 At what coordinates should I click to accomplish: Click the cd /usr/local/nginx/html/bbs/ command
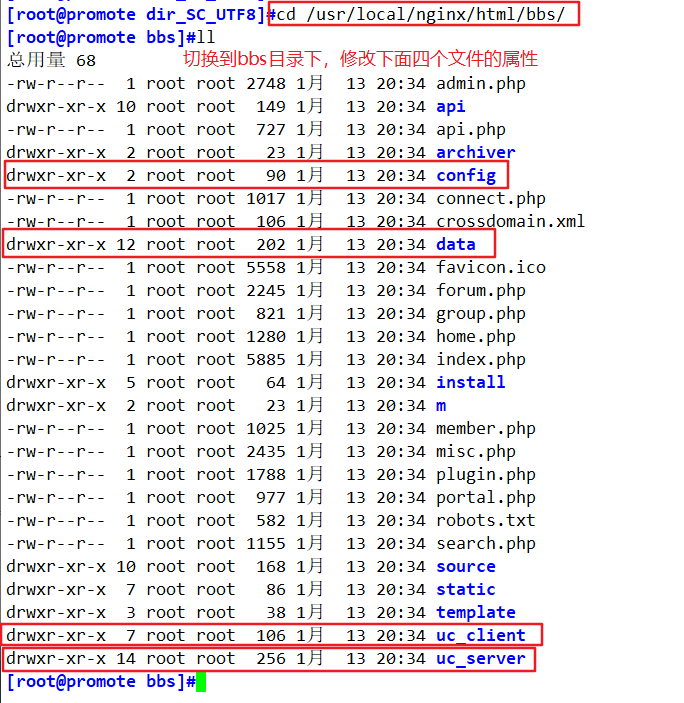pyautogui.click(x=420, y=15)
